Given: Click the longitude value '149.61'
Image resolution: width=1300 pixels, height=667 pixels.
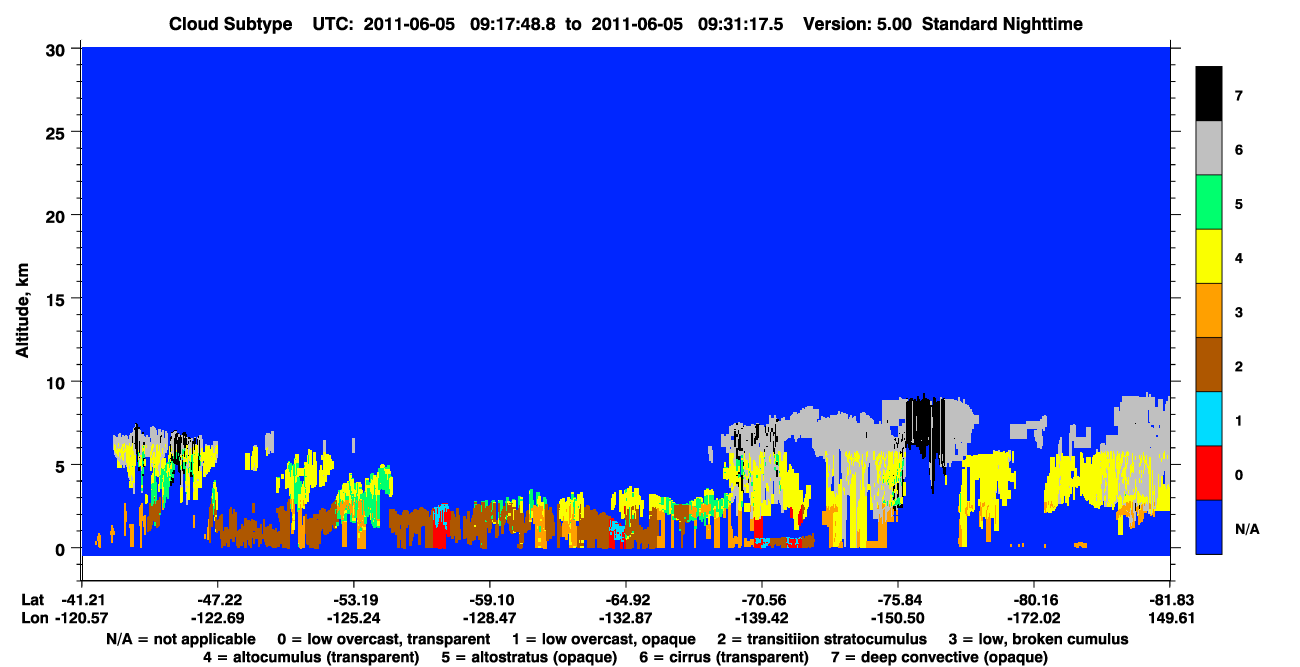Looking at the screenshot, I should tap(1170, 618).
